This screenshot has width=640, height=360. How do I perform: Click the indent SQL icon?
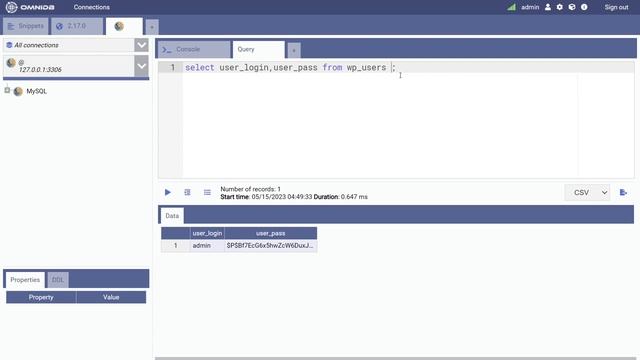pyautogui.click(x=187, y=192)
